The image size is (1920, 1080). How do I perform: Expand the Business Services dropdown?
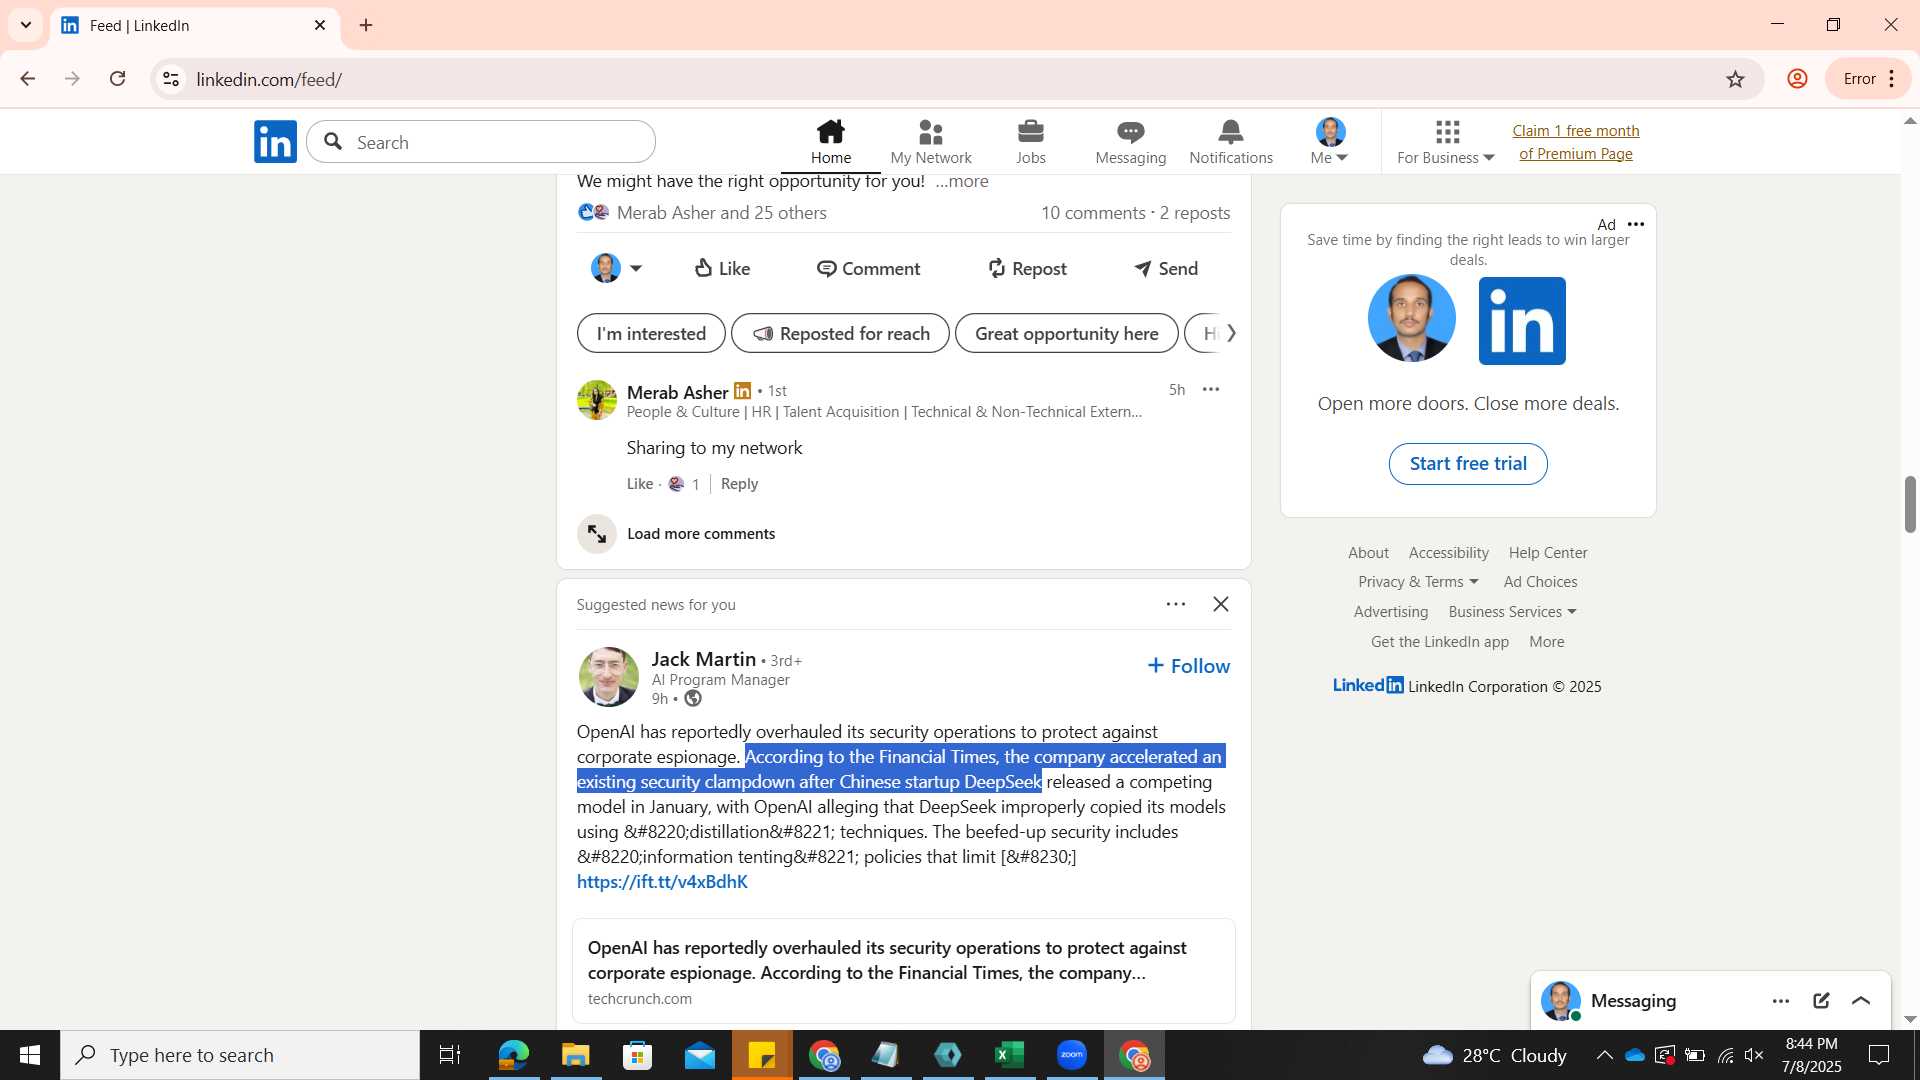pyautogui.click(x=1512, y=612)
